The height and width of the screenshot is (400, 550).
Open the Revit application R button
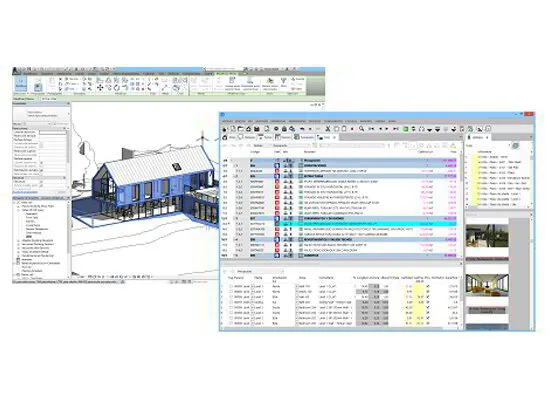click(x=15, y=70)
